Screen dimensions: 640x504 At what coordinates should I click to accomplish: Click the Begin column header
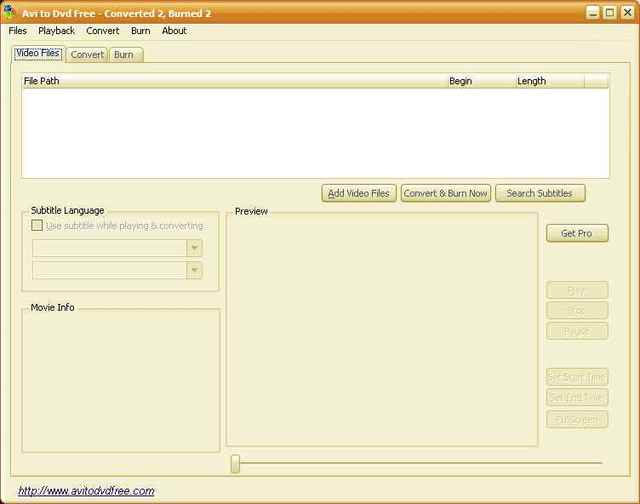[481, 81]
